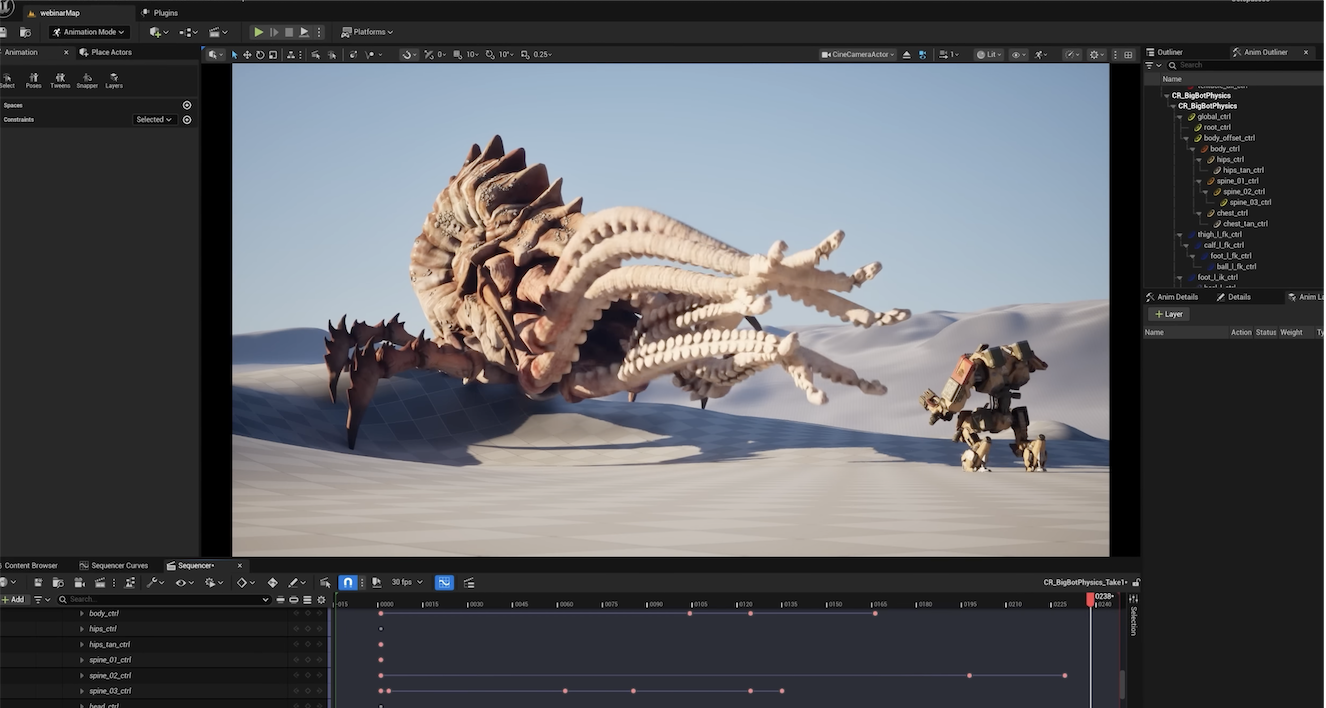The height and width of the screenshot is (708, 1326).
Task: Switch to the Sequencer Curves tab
Action: (x=119, y=566)
